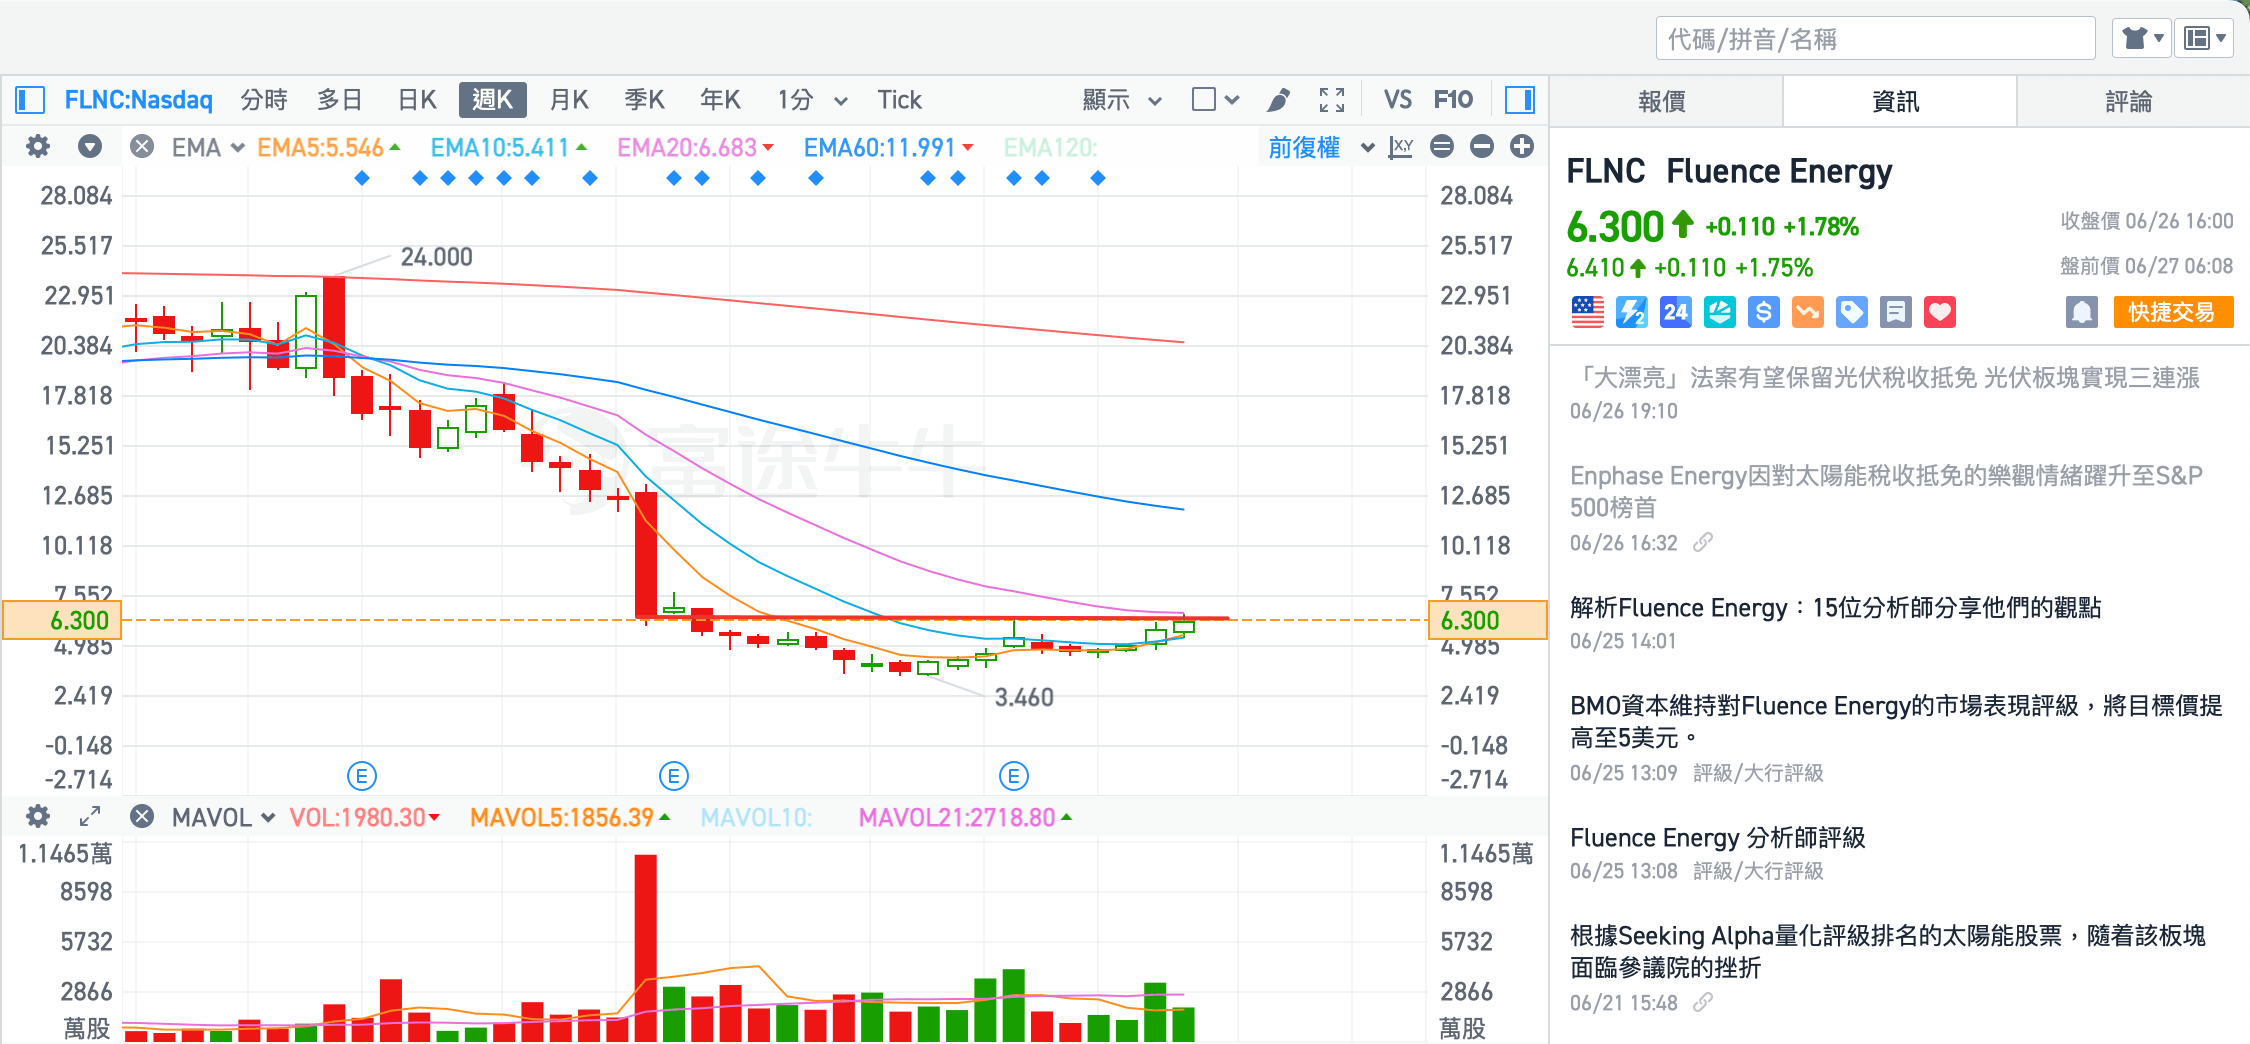The image size is (2250, 1044).
Task: Switch to 月K monthly chart
Action: 569,100
